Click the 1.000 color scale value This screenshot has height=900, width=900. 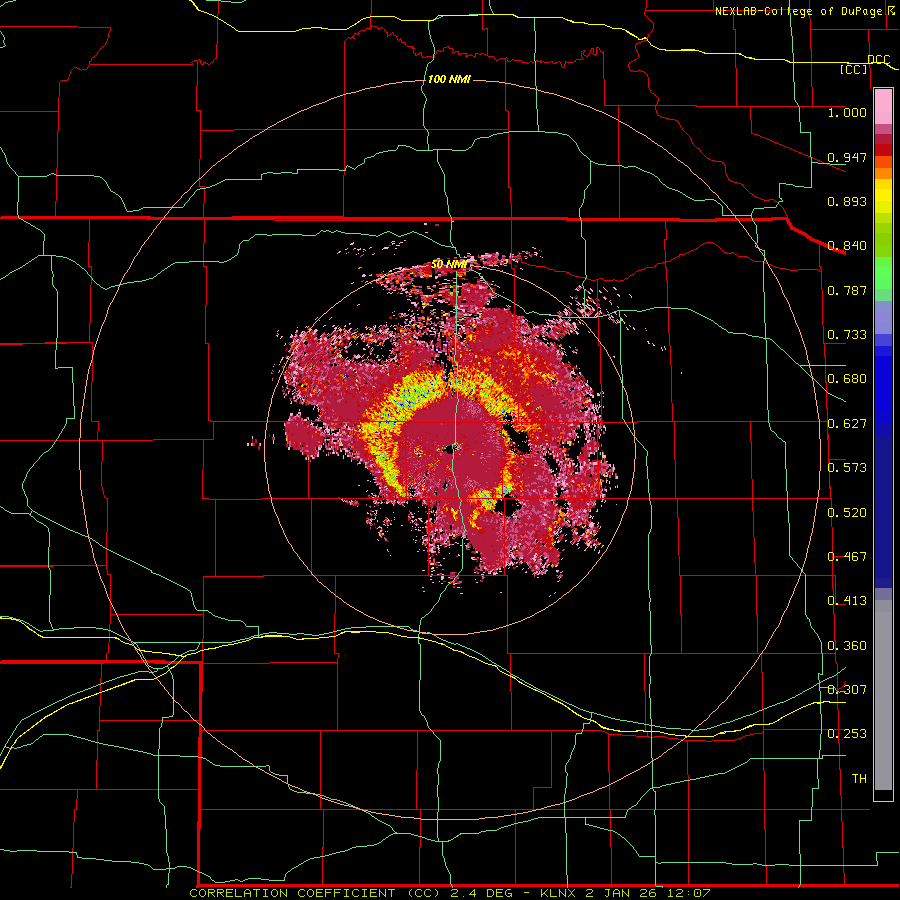[x=847, y=112]
